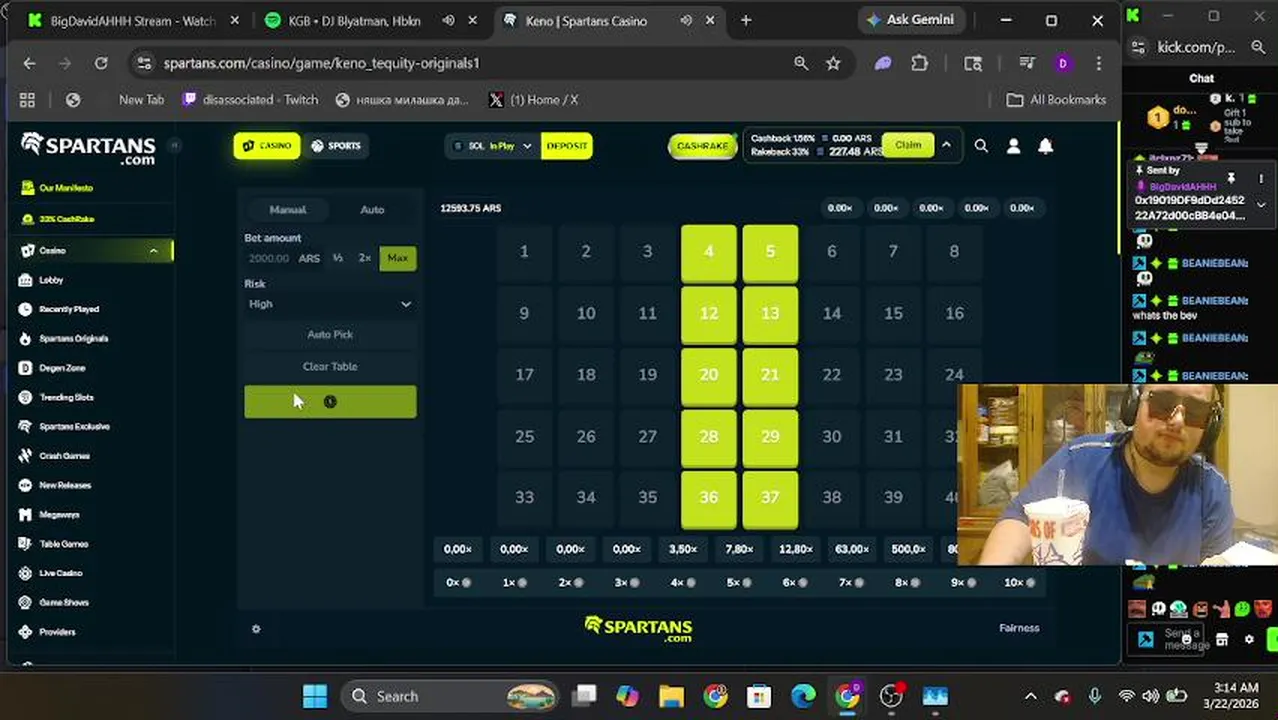The width and height of the screenshot is (1278, 720).
Task: Open the Risk High dropdown
Action: tap(330, 304)
